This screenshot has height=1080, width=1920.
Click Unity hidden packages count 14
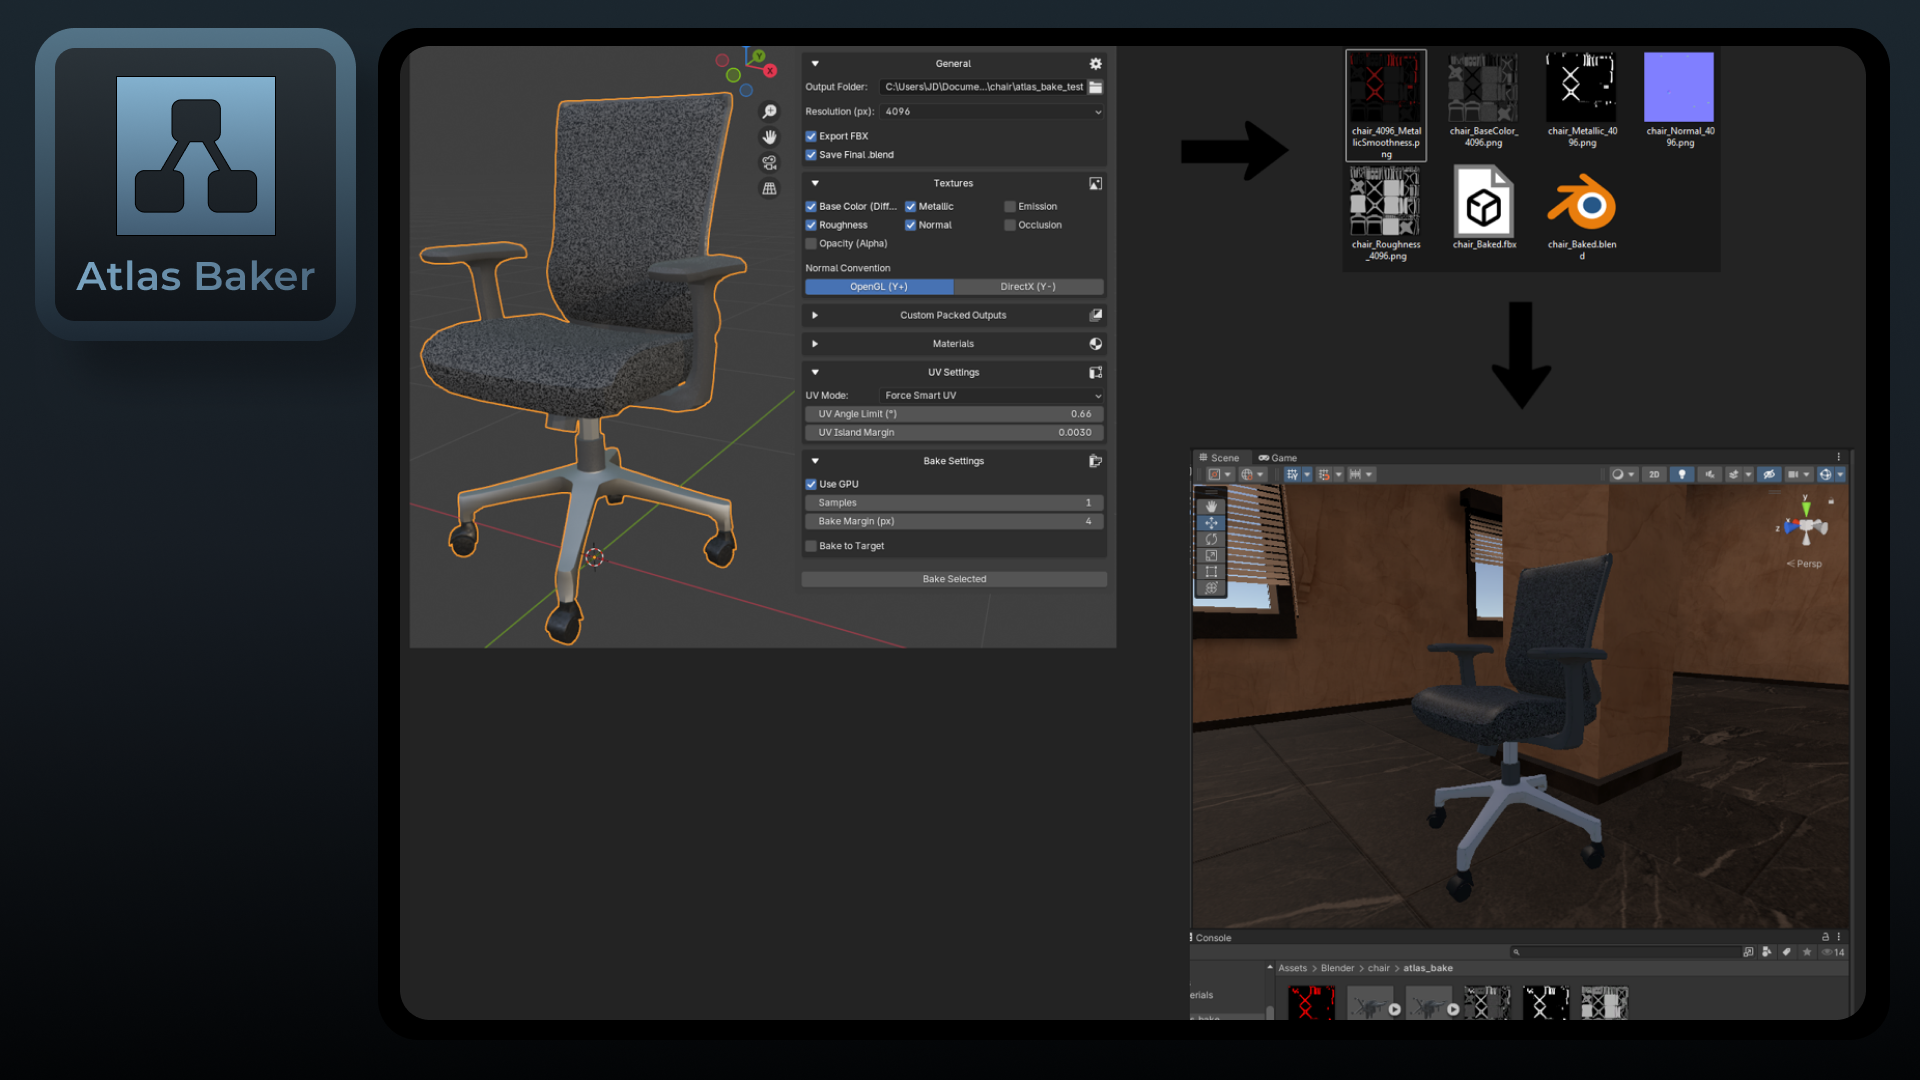[x=1834, y=953]
